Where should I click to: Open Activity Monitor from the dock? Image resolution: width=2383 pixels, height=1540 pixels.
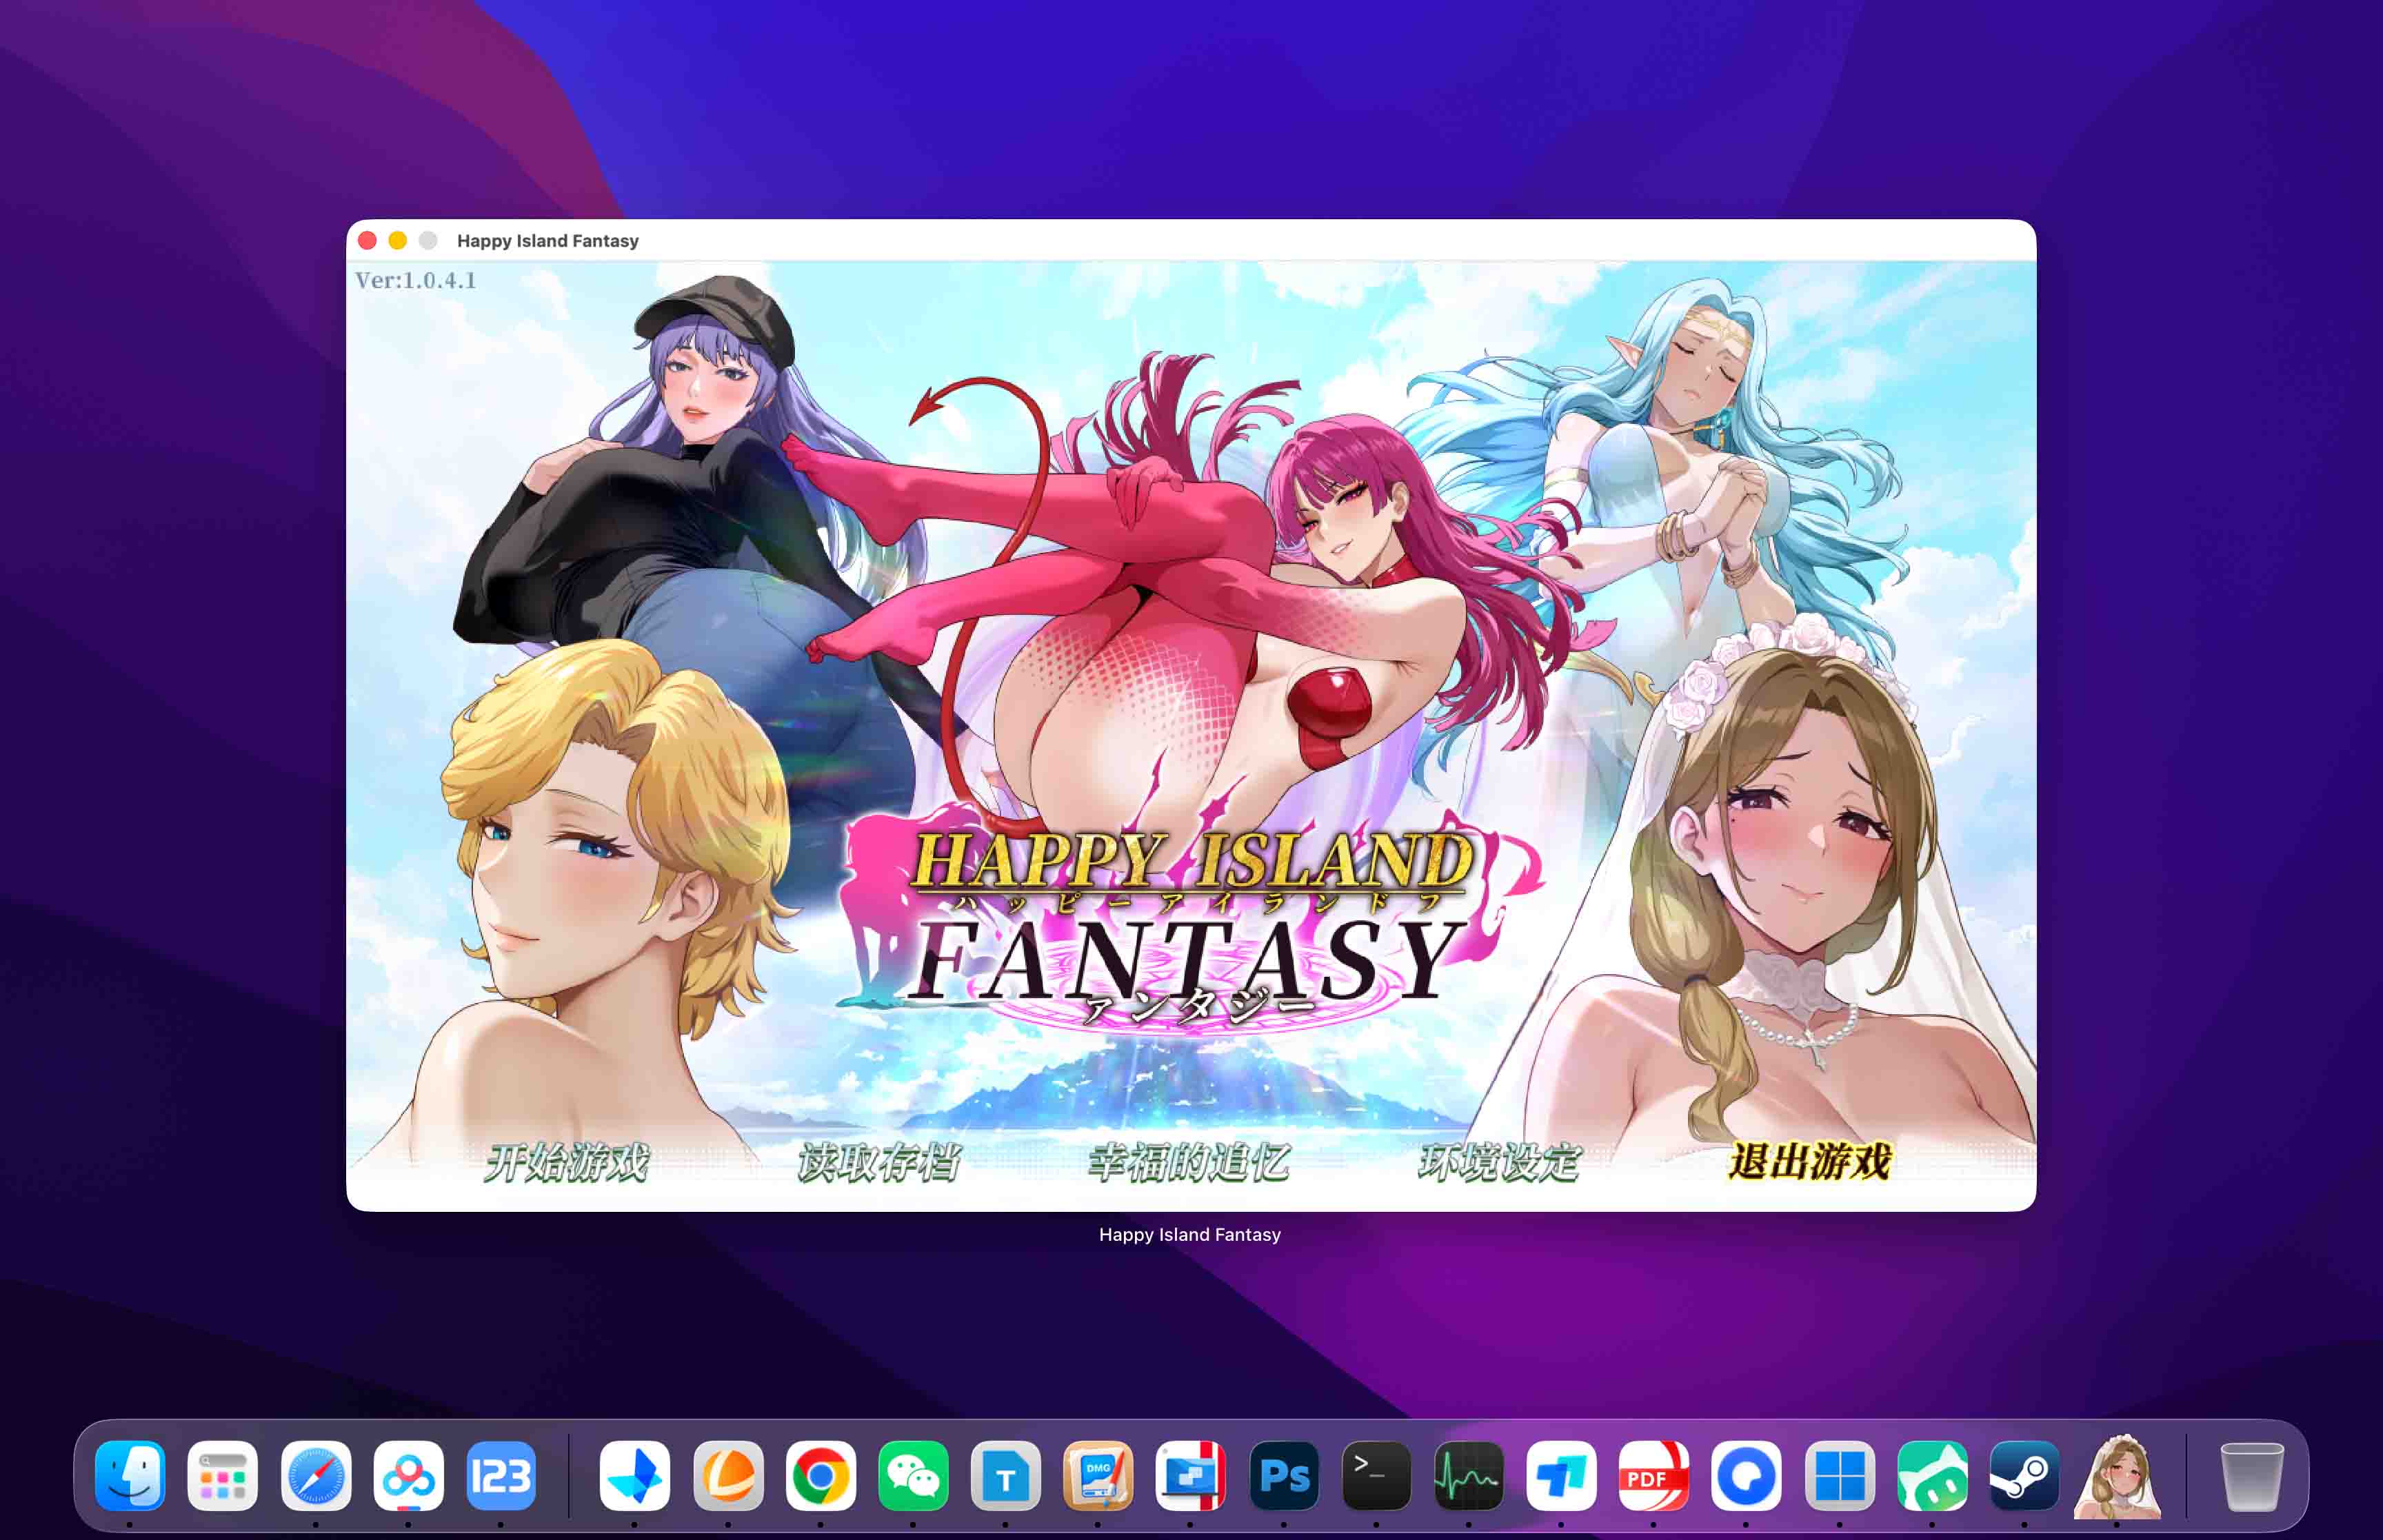click(x=1468, y=1475)
